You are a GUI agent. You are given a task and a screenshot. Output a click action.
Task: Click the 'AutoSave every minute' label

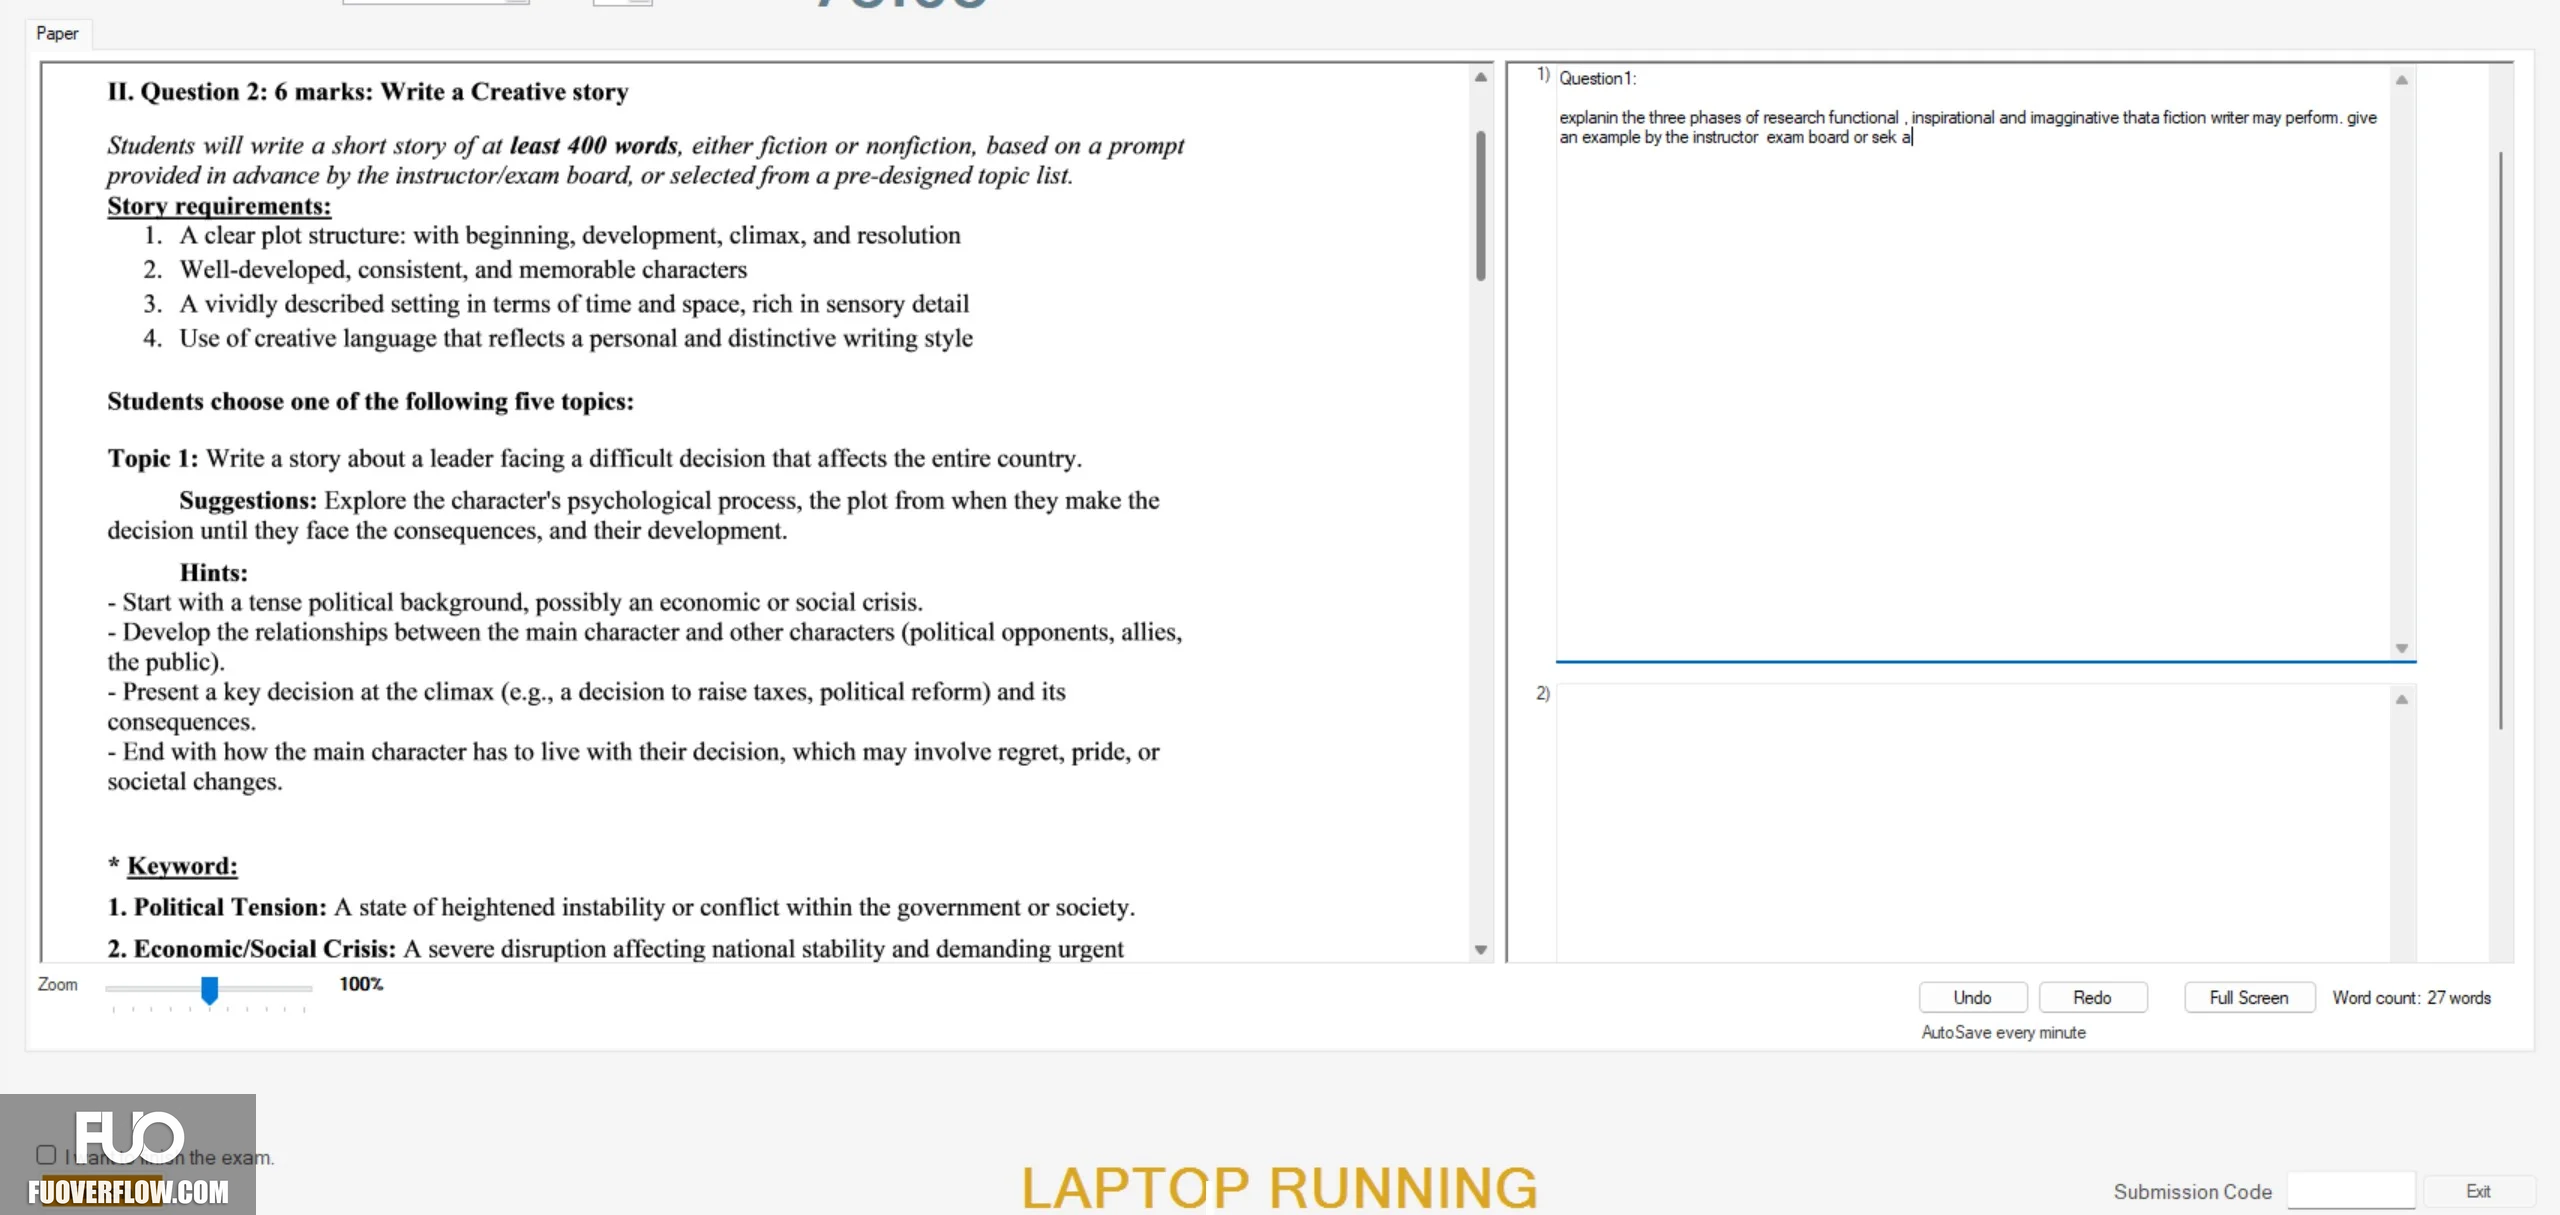click(2003, 1032)
